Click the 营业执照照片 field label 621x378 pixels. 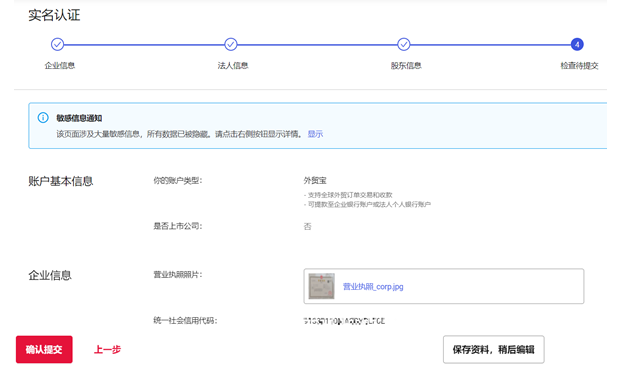[x=178, y=275]
